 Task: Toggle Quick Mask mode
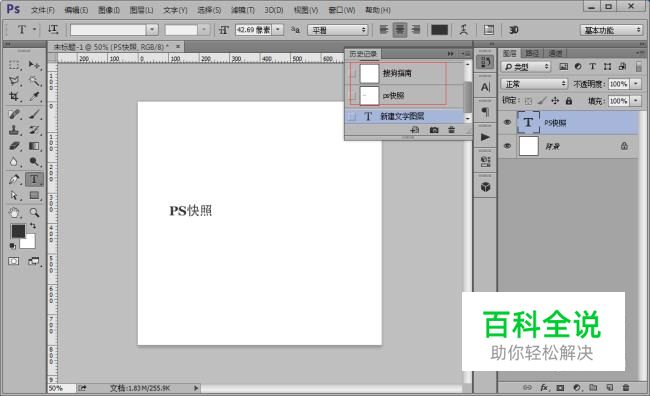point(14,261)
